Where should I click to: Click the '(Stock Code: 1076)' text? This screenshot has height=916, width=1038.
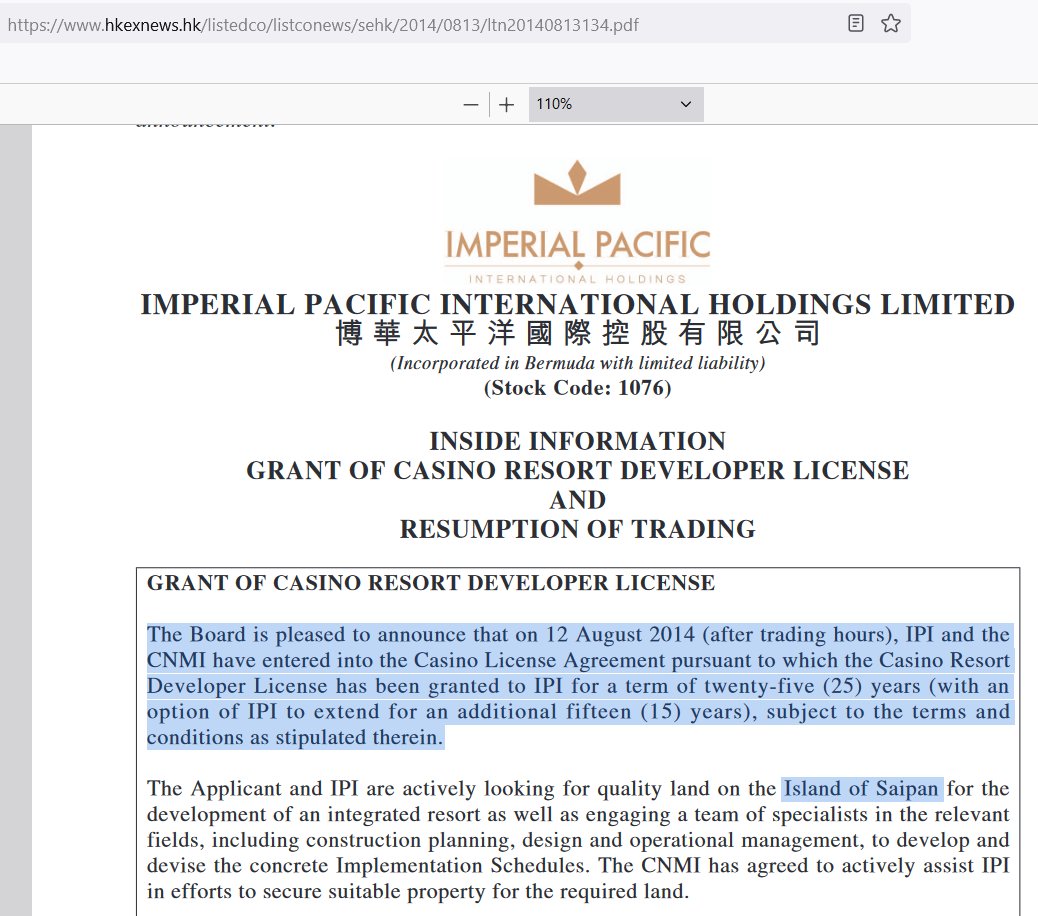[x=577, y=388]
